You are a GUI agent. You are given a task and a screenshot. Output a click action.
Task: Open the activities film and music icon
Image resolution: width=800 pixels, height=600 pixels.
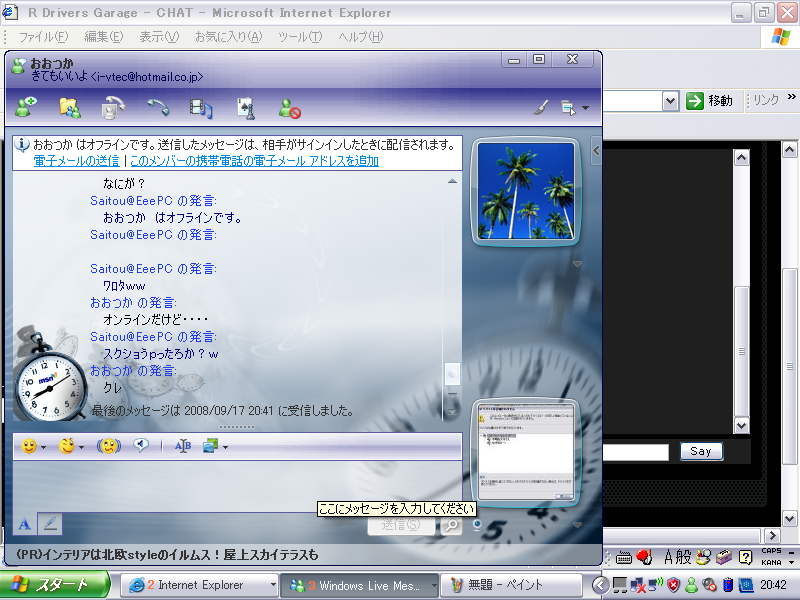pos(201,106)
